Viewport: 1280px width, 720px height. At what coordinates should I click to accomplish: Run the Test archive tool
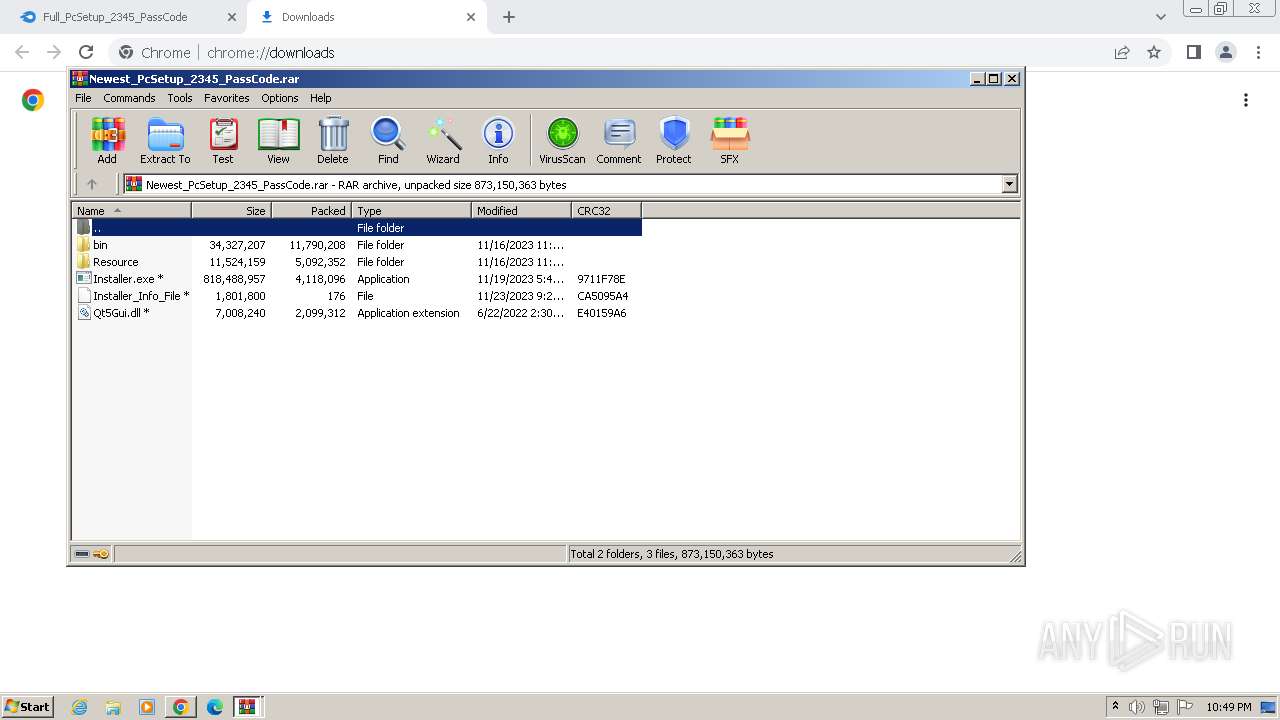point(223,141)
